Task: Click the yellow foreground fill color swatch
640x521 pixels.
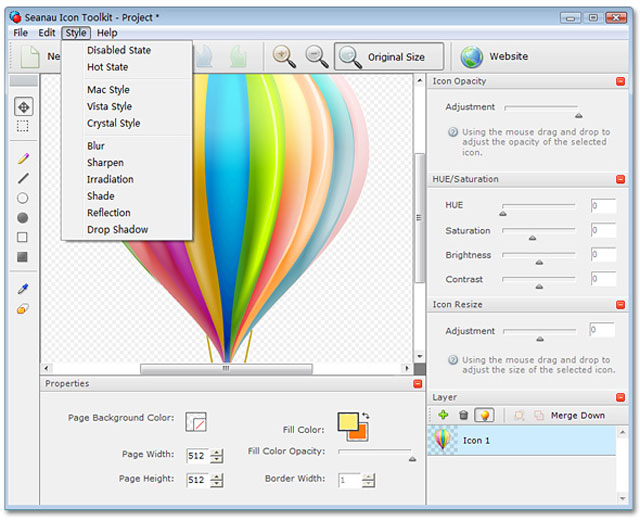Action: click(x=348, y=421)
